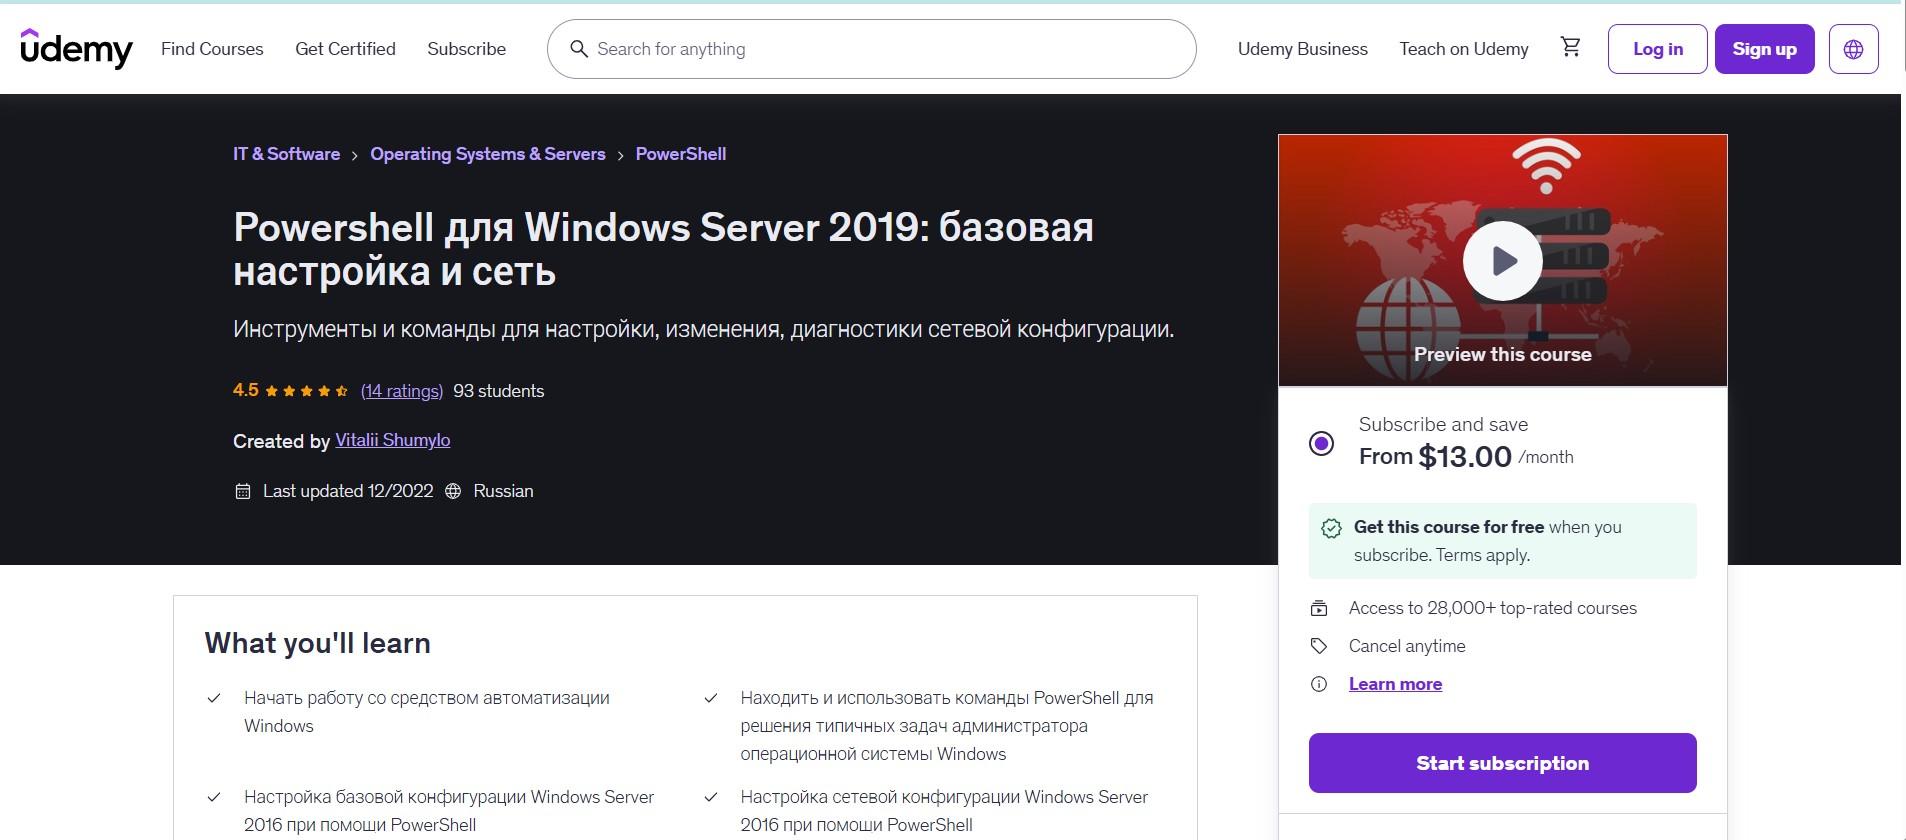Open the Udemy logo home link
Screen dimensions: 1906x840
[x=76, y=48]
